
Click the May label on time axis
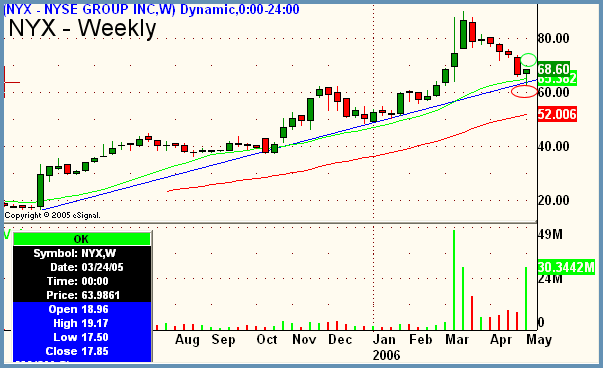tap(539, 340)
